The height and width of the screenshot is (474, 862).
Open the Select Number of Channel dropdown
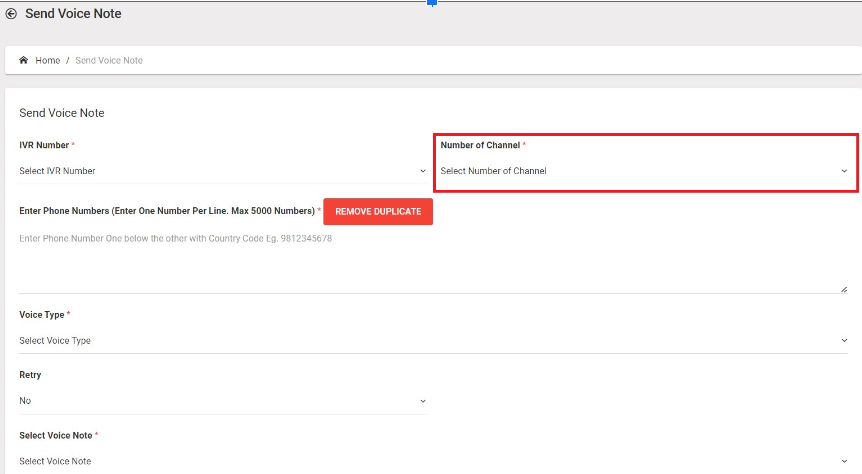(644, 171)
